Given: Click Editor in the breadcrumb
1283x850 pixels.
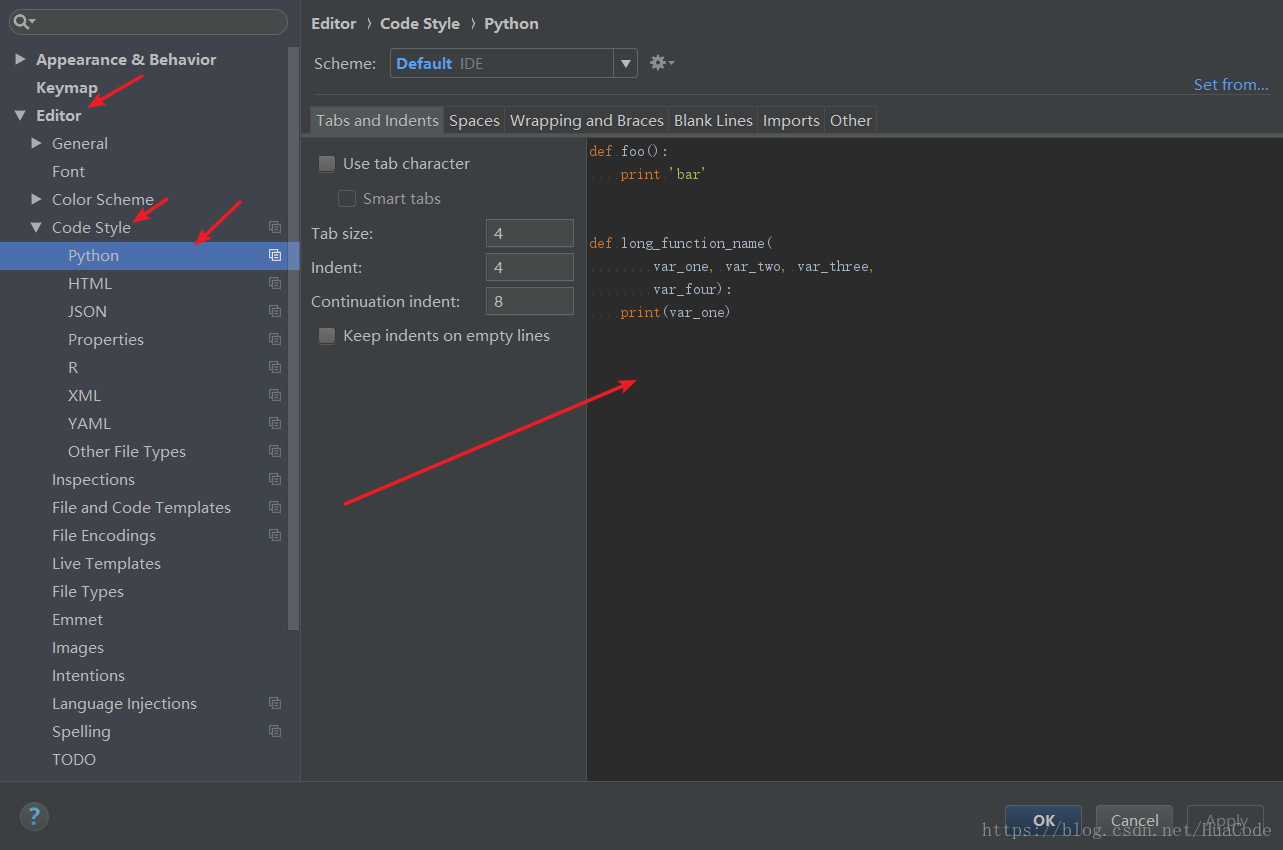Looking at the screenshot, I should click(x=334, y=24).
